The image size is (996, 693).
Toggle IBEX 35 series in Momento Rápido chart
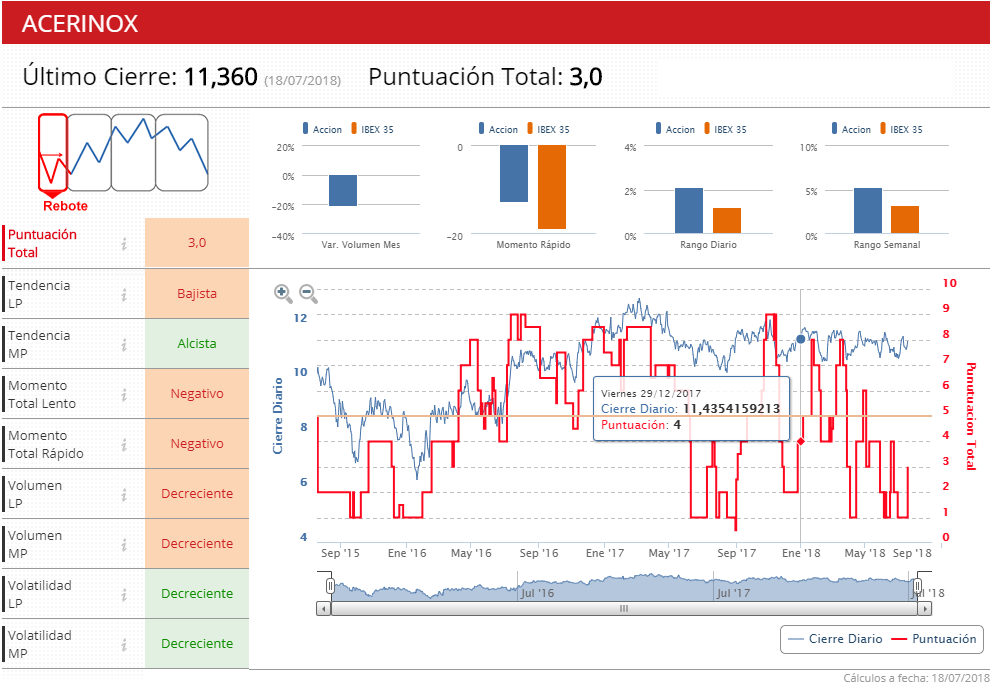(x=548, y=129)
